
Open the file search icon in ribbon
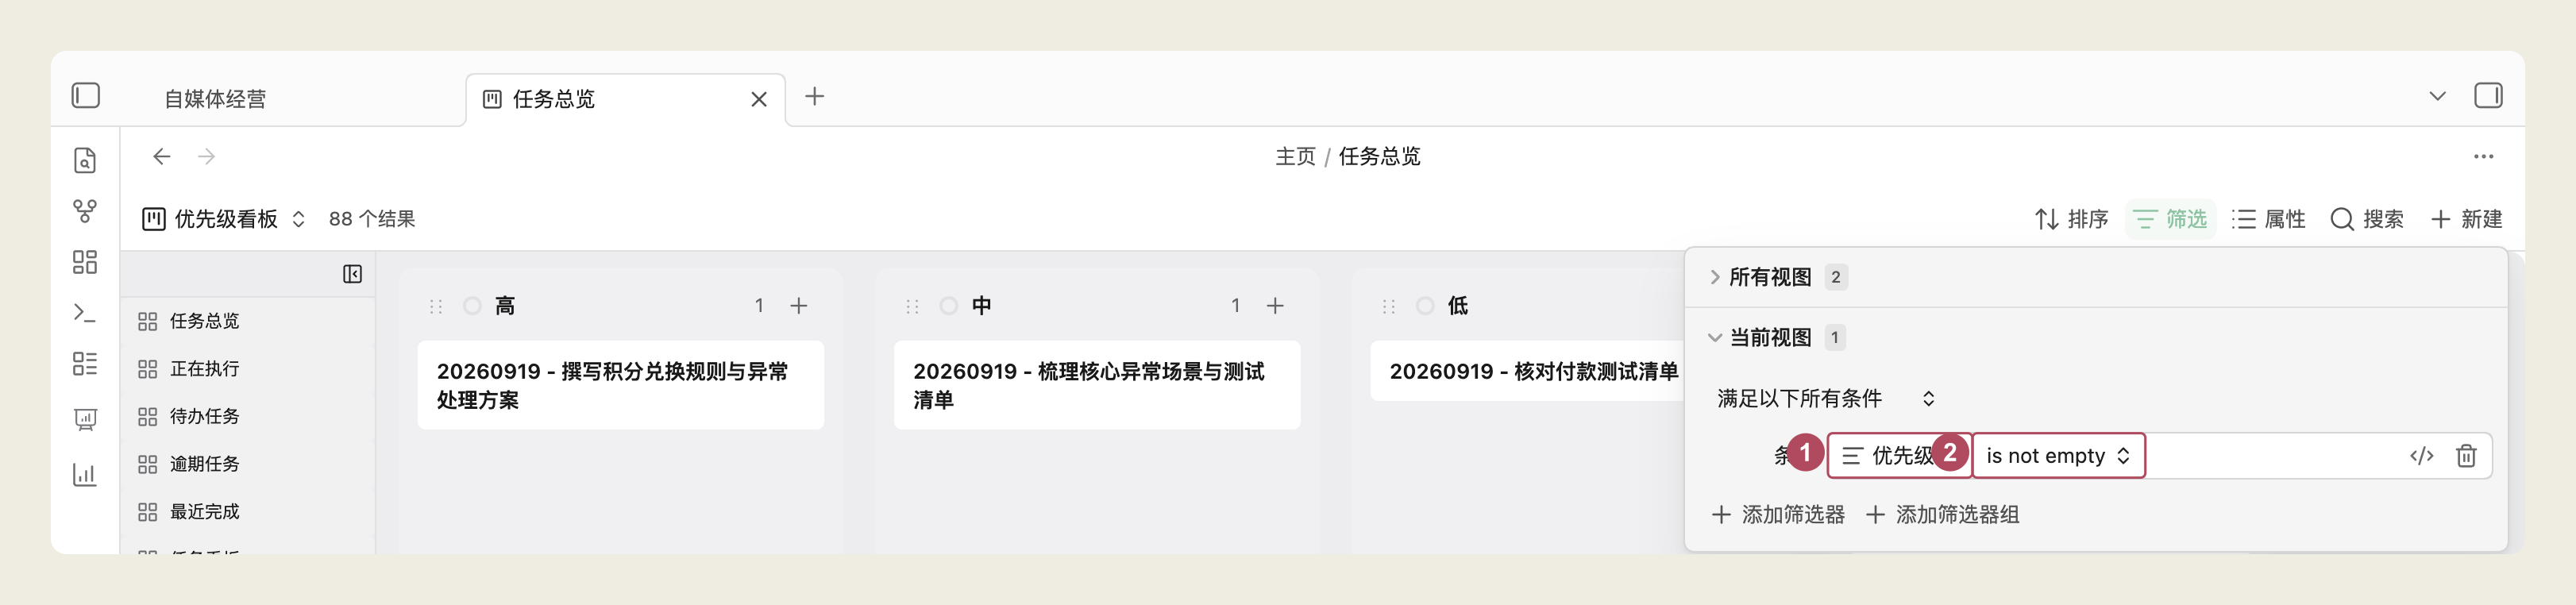(x=85, y=160)
